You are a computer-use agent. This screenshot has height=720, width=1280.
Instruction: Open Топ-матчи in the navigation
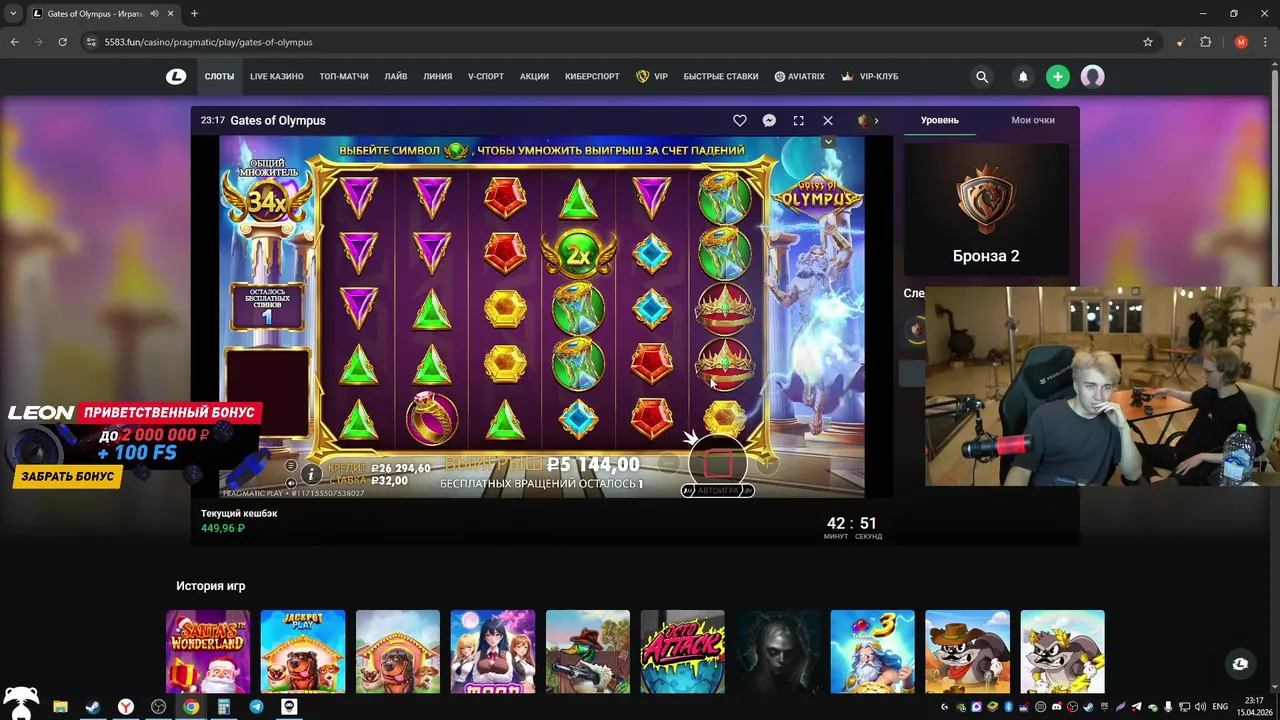click(x=344, y=76)
